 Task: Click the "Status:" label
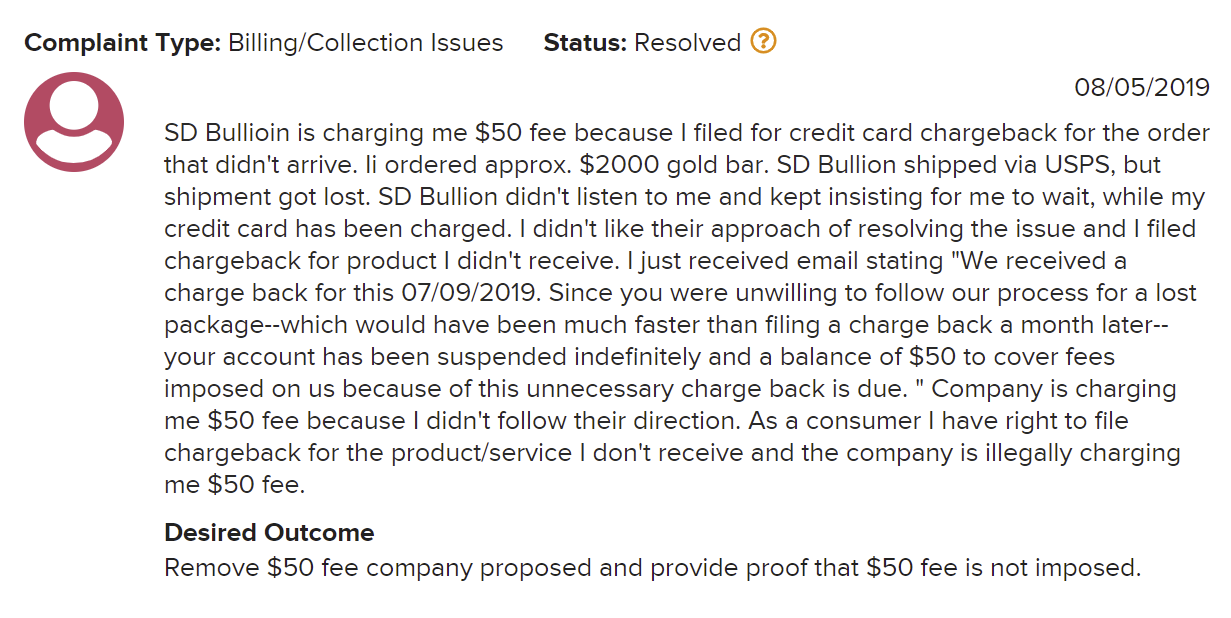click(585, 43)
